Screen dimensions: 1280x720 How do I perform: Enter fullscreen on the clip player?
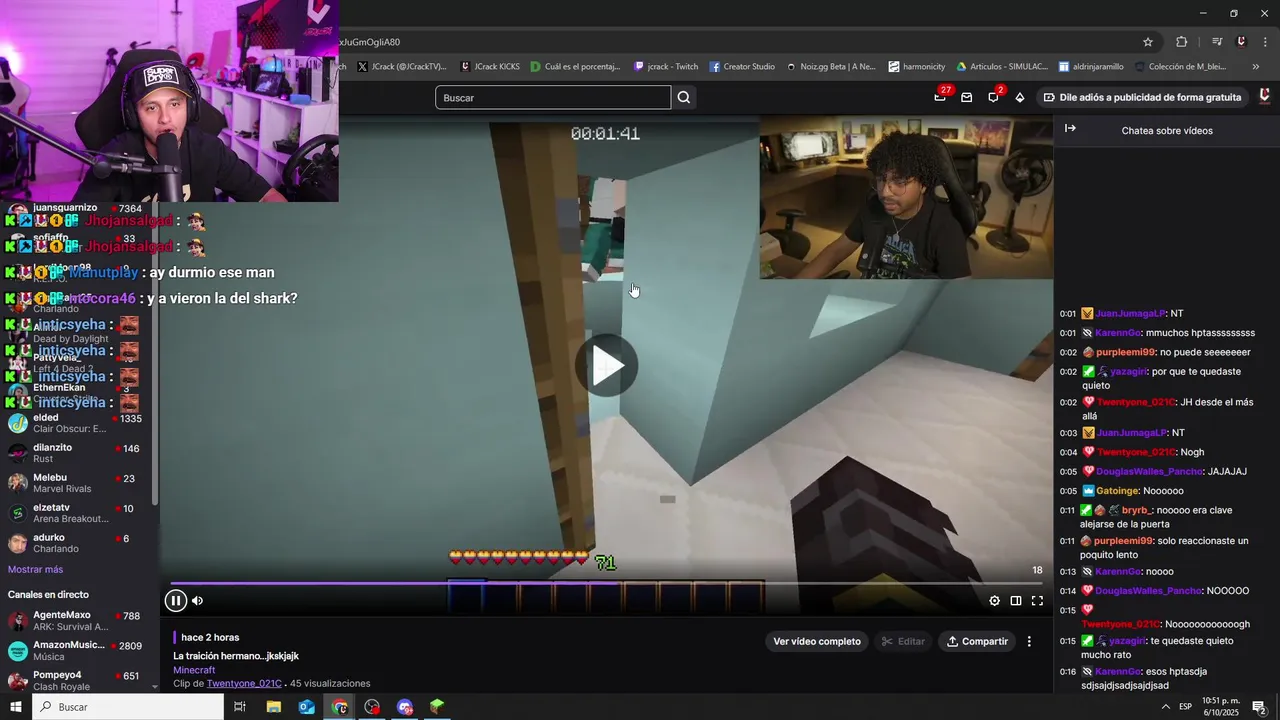1037,601
